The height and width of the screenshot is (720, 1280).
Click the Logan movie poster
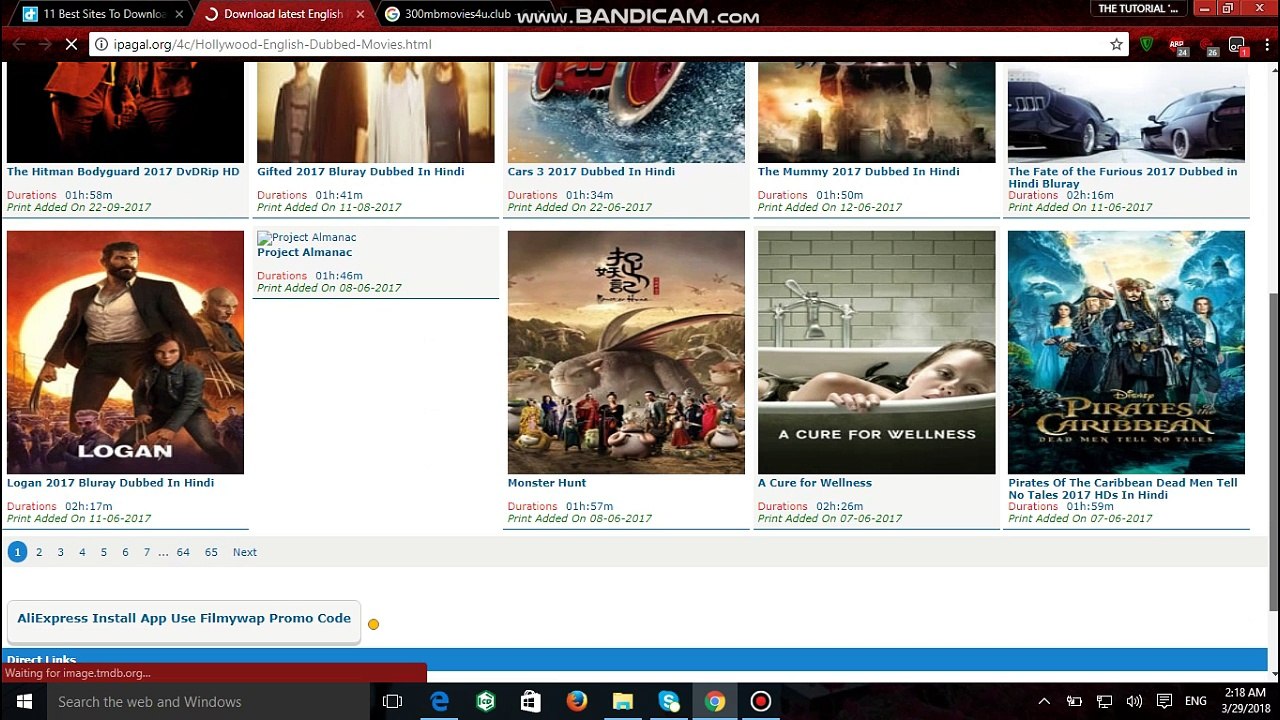[x=125, y=352]
